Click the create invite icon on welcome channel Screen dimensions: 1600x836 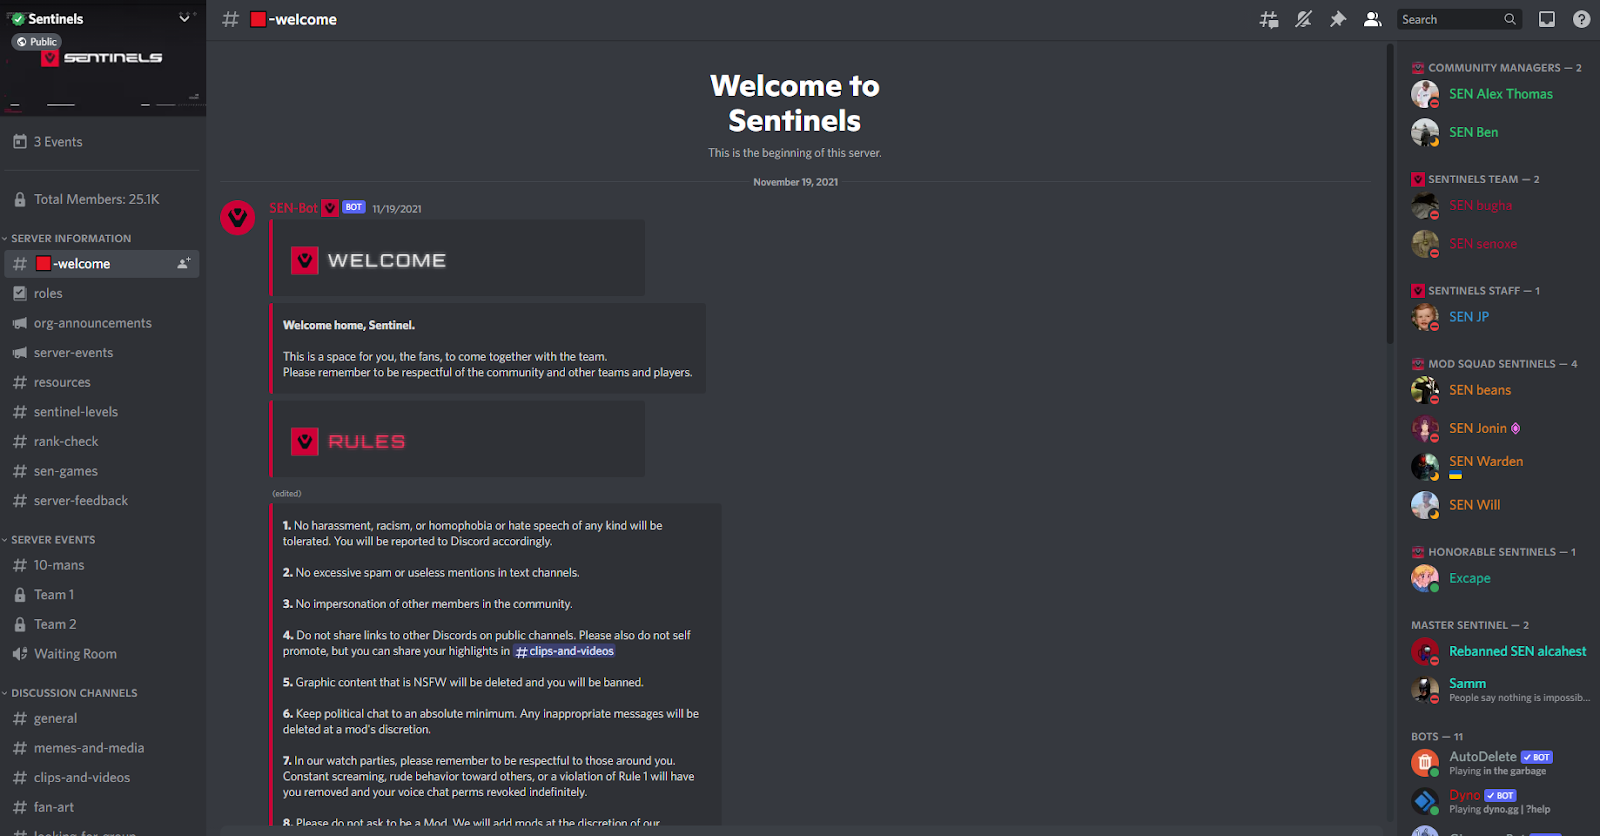pos(184,263)
